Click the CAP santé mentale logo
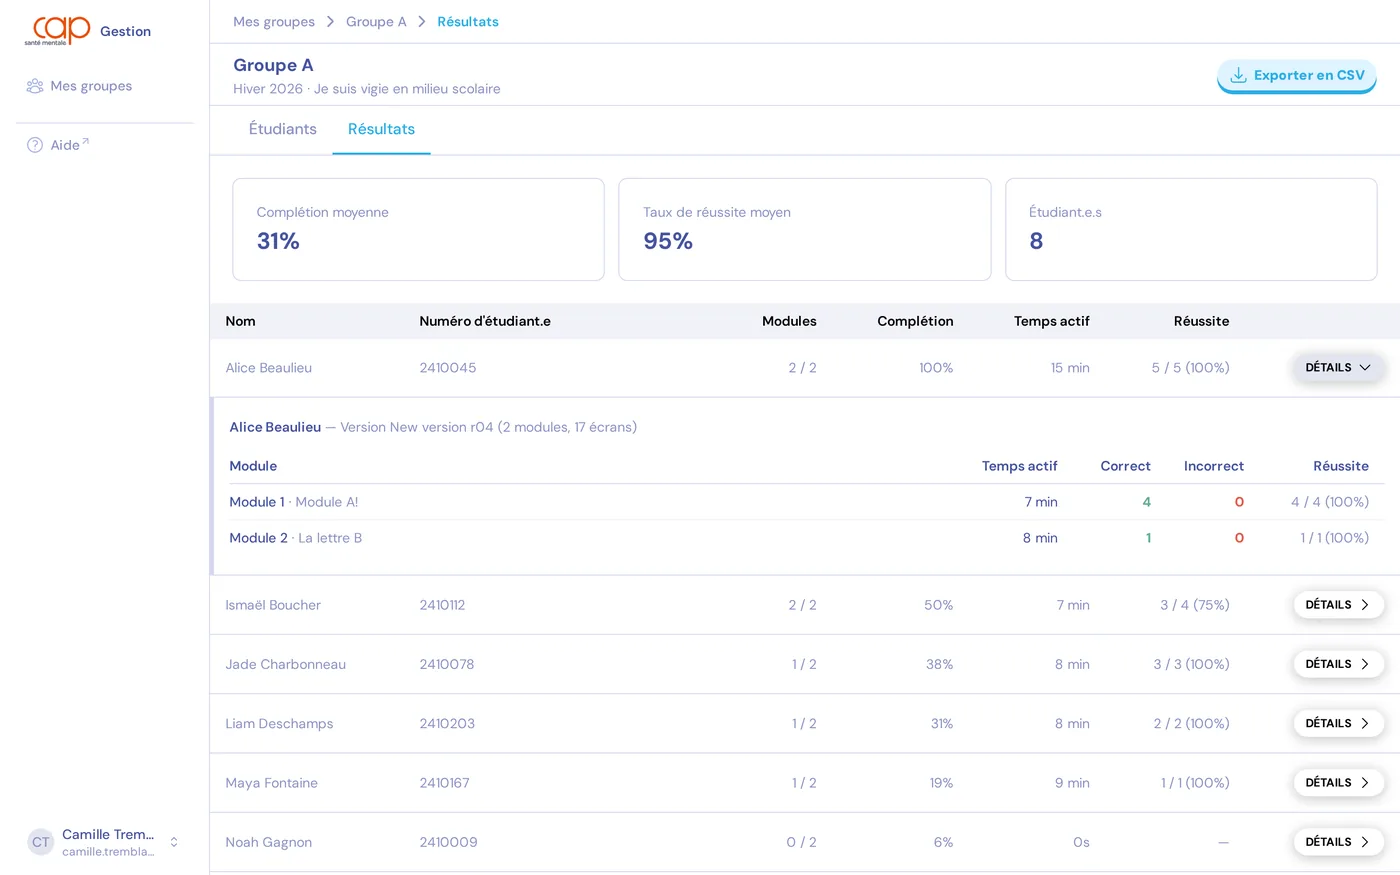Screen dimensions: 1400x875 (x=58, y=31)
